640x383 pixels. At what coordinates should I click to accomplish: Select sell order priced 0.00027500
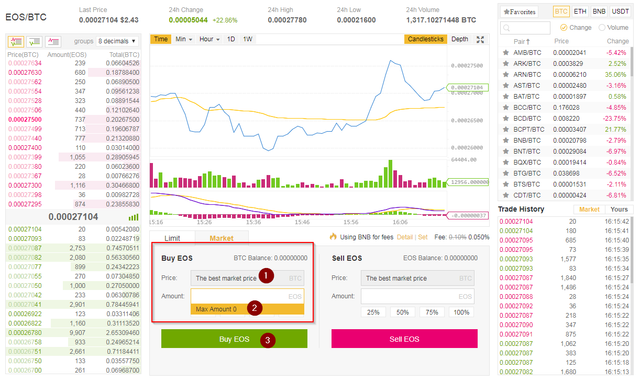click(x=74, y=120)
